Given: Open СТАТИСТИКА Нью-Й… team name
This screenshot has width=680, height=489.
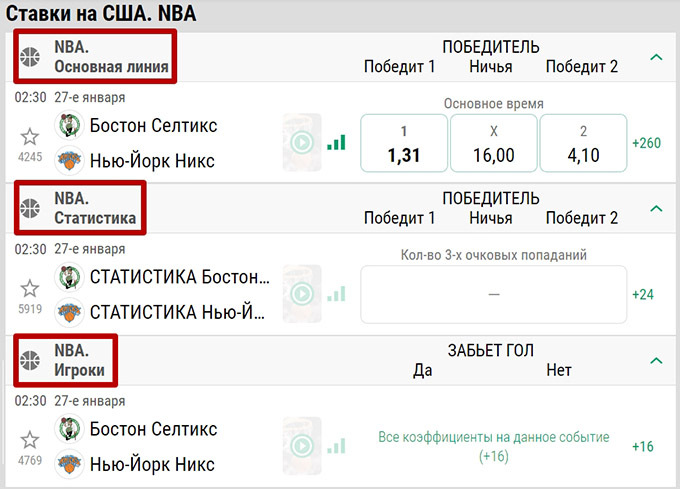Looking at the screenshot, I should [177, 312].
